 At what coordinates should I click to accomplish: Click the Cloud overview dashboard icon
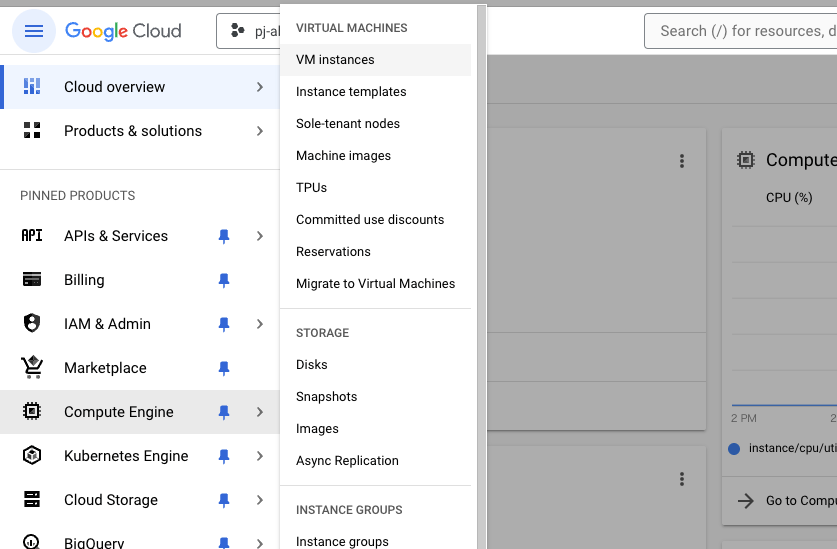tap(32, 87)
